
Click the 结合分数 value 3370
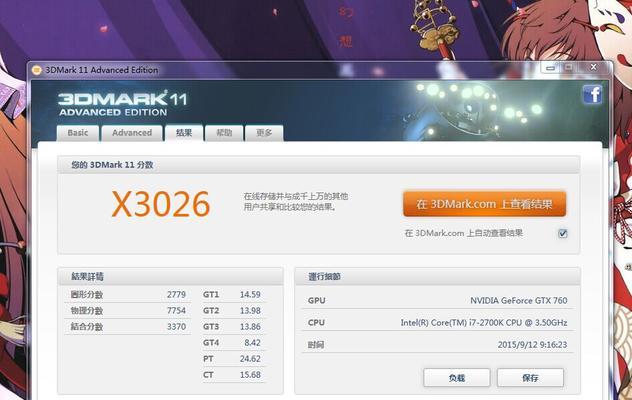(176, 327)
